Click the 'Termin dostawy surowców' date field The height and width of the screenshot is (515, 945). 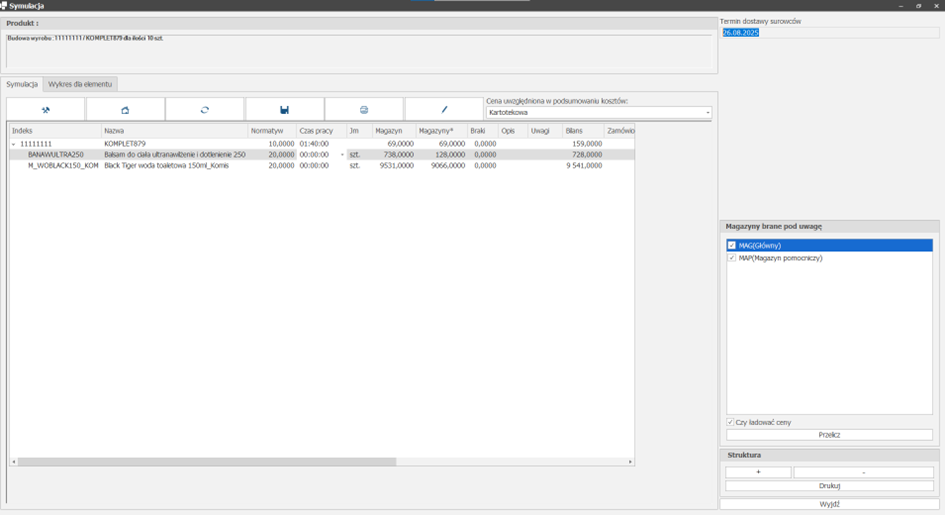[x=829, y=33]
